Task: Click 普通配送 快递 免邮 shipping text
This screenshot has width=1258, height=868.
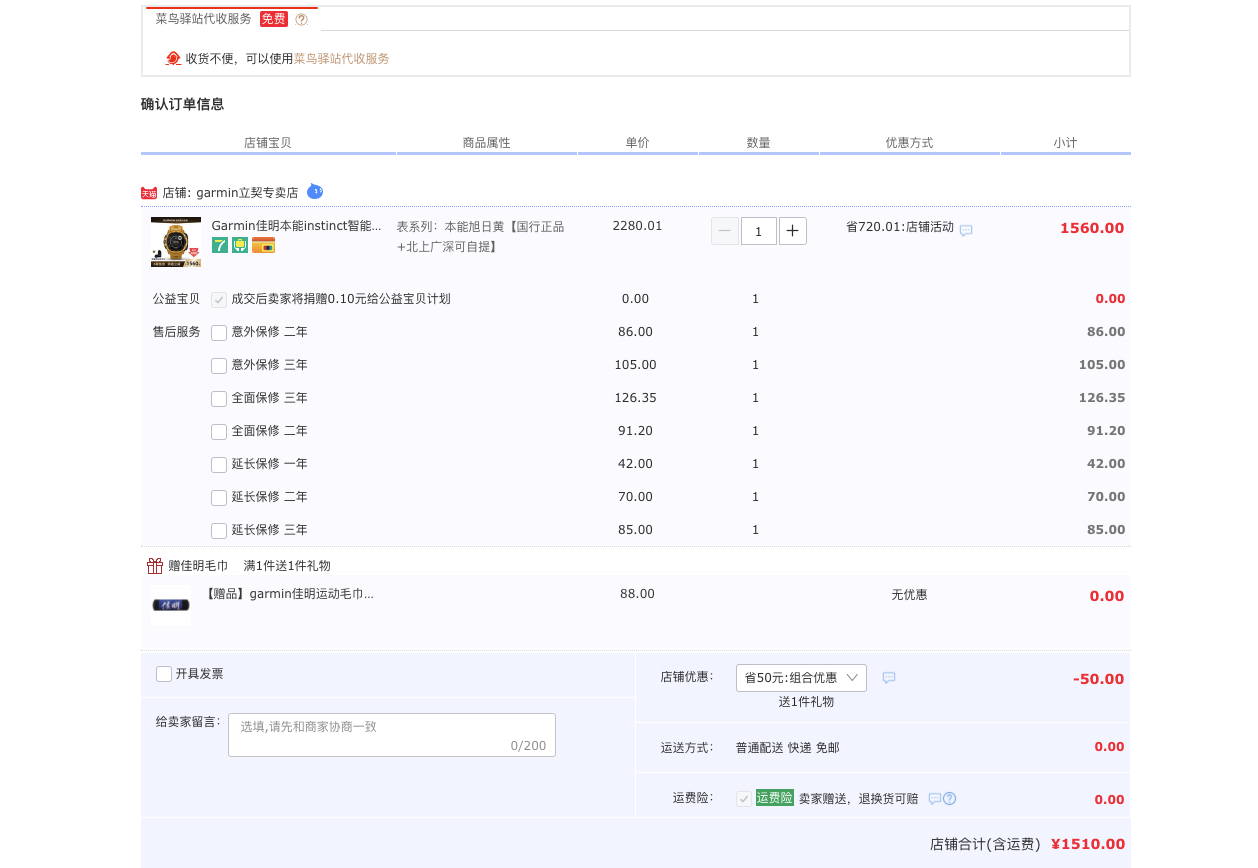Action: (788, 748)
